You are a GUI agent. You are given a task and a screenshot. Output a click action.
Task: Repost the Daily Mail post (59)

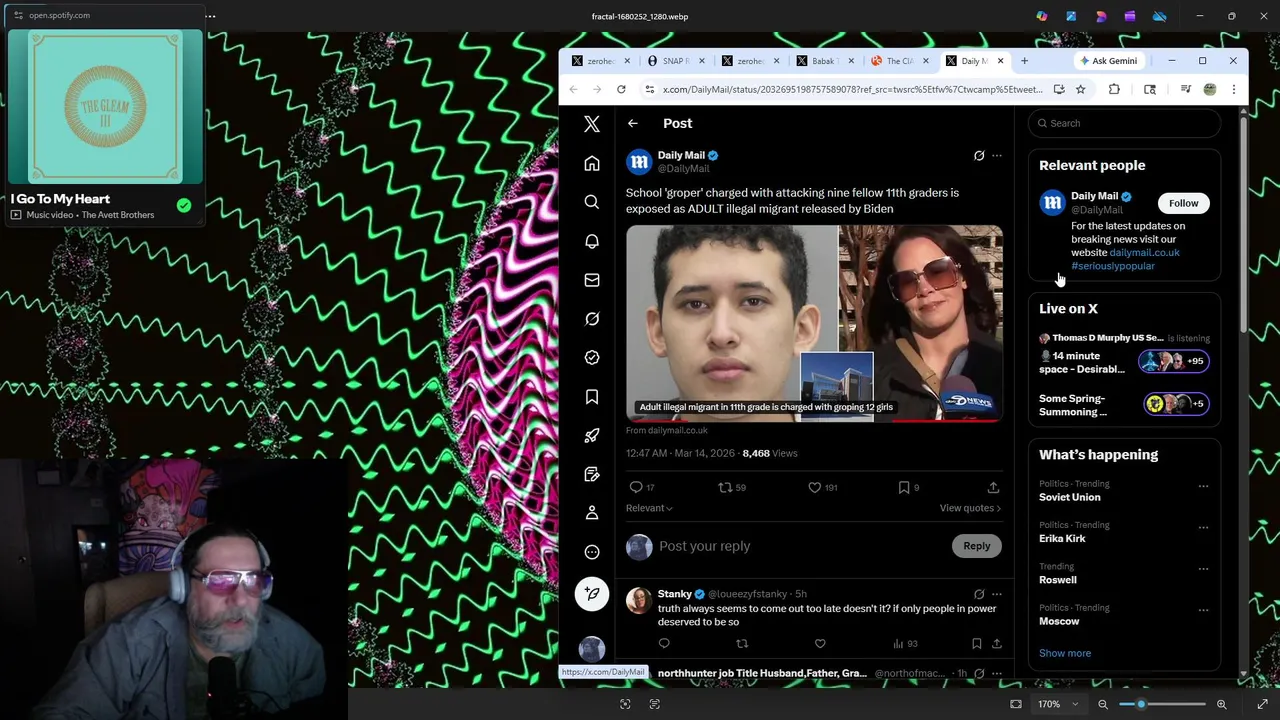point(726,487)
